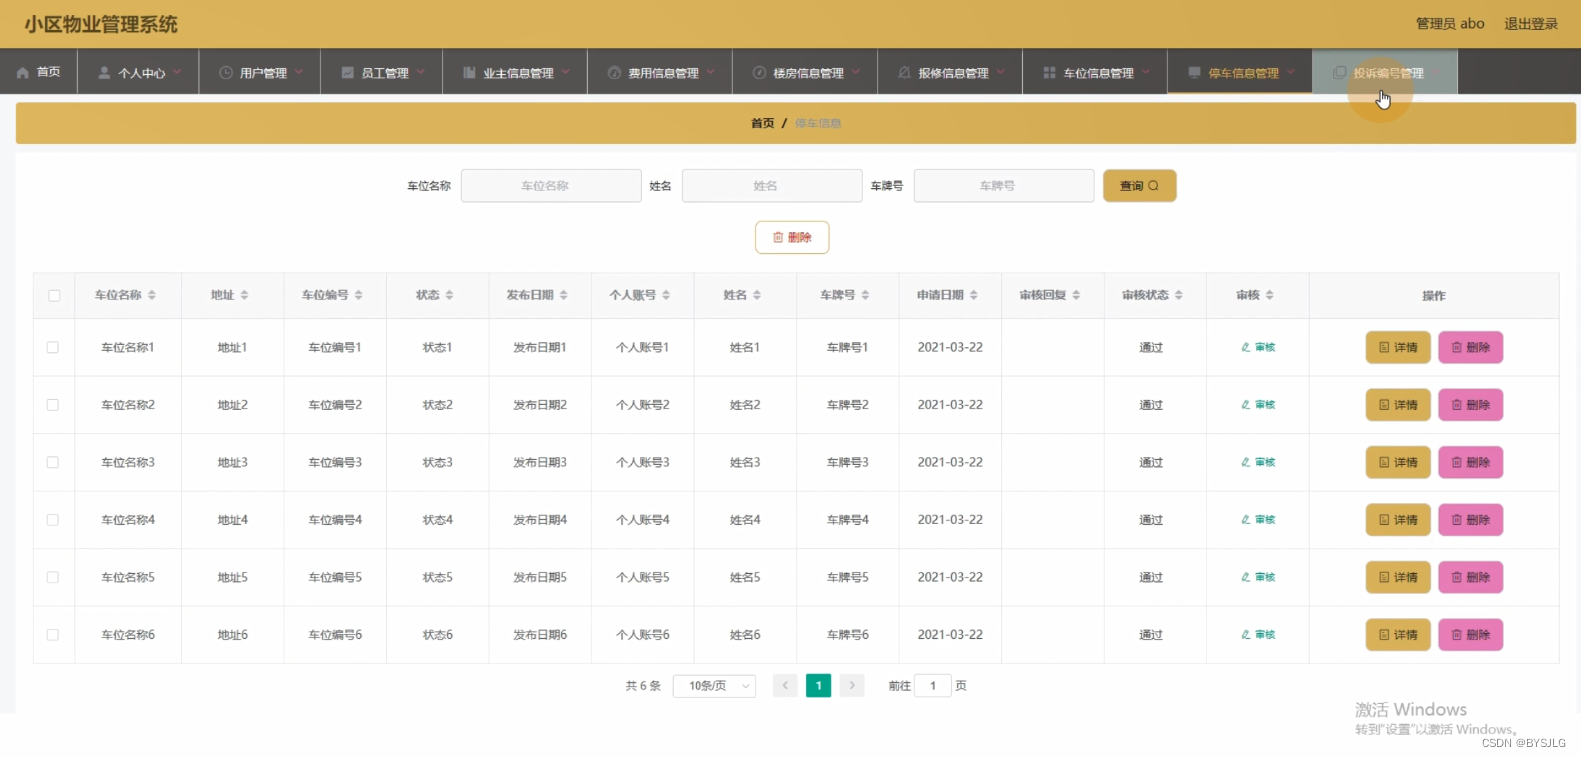Click the monitor icon beside 停车信息管理

pos(1195,73)
